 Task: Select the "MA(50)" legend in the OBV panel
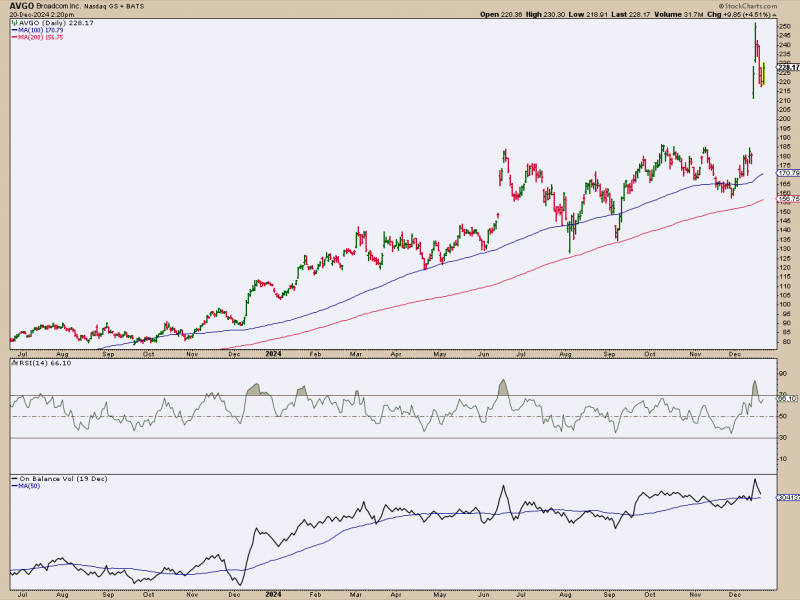tap(29, 486)
